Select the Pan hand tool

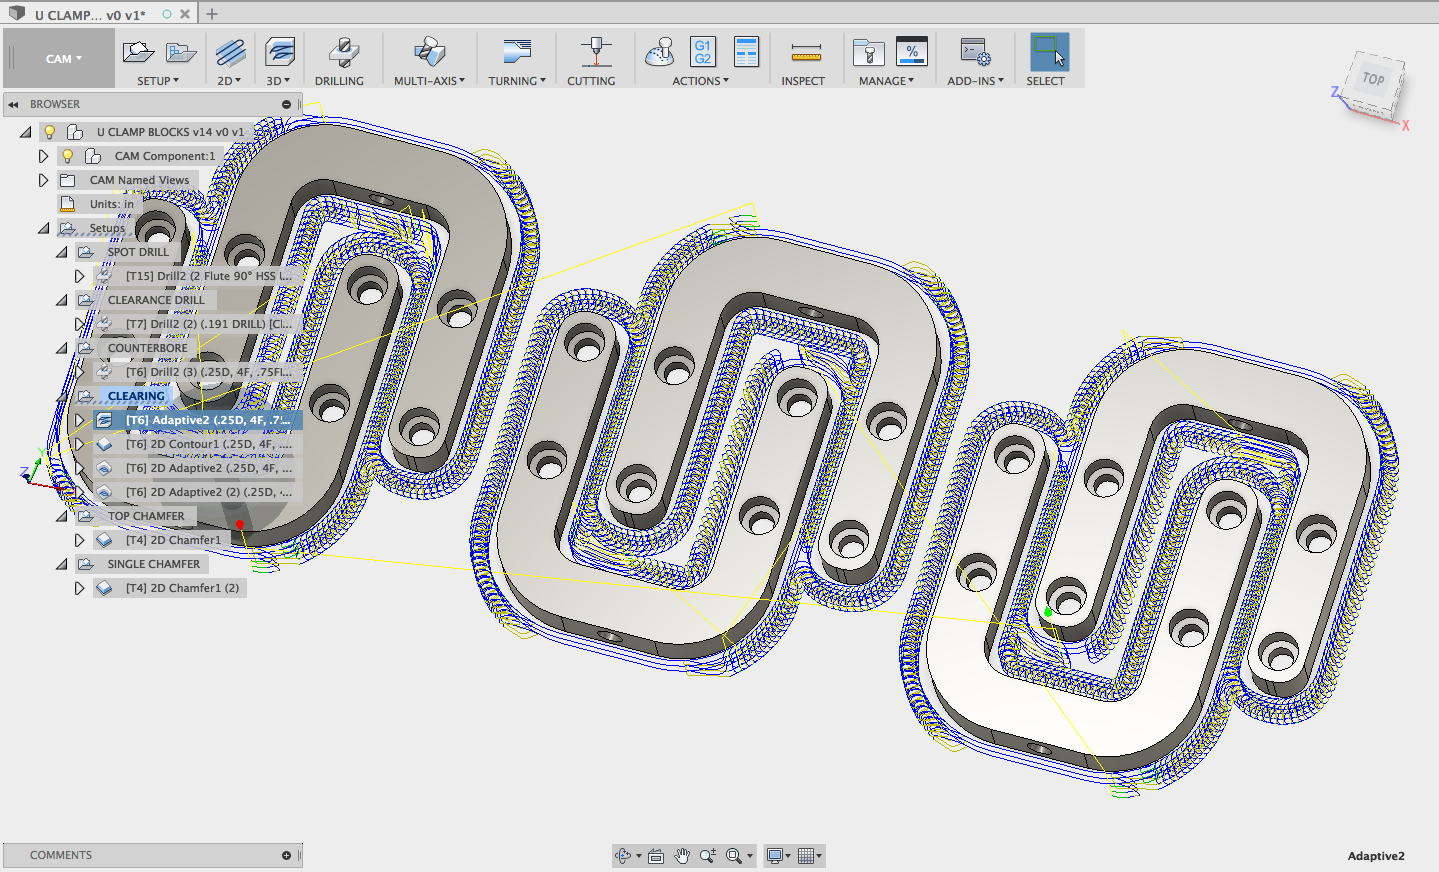point(683,855)
